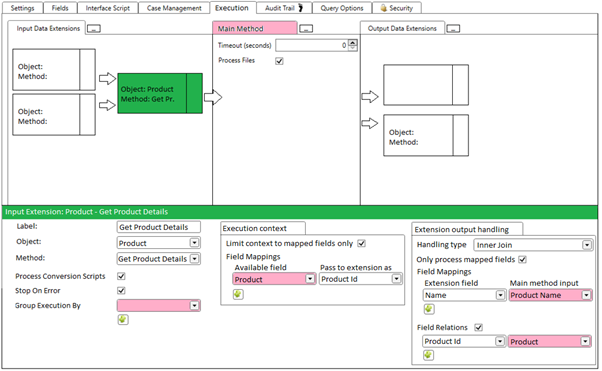Click the Output Data Extensions header
The height and width of the screenshot is (371, 602).
point(402,28)
